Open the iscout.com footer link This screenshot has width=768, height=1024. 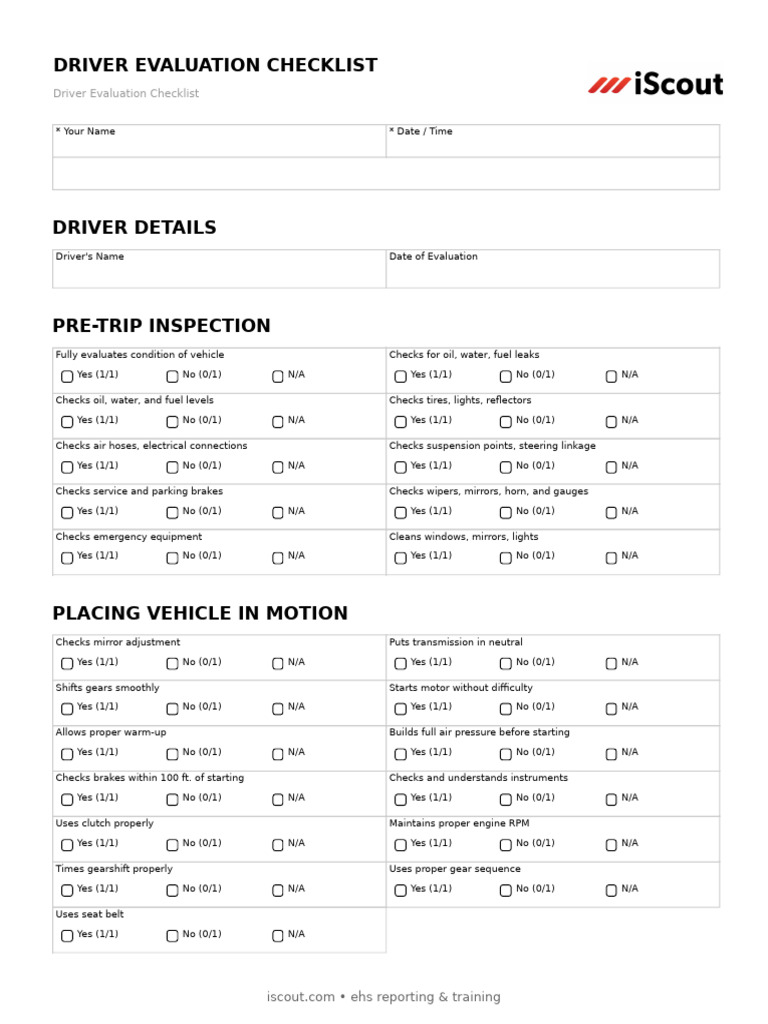[300, 997]
